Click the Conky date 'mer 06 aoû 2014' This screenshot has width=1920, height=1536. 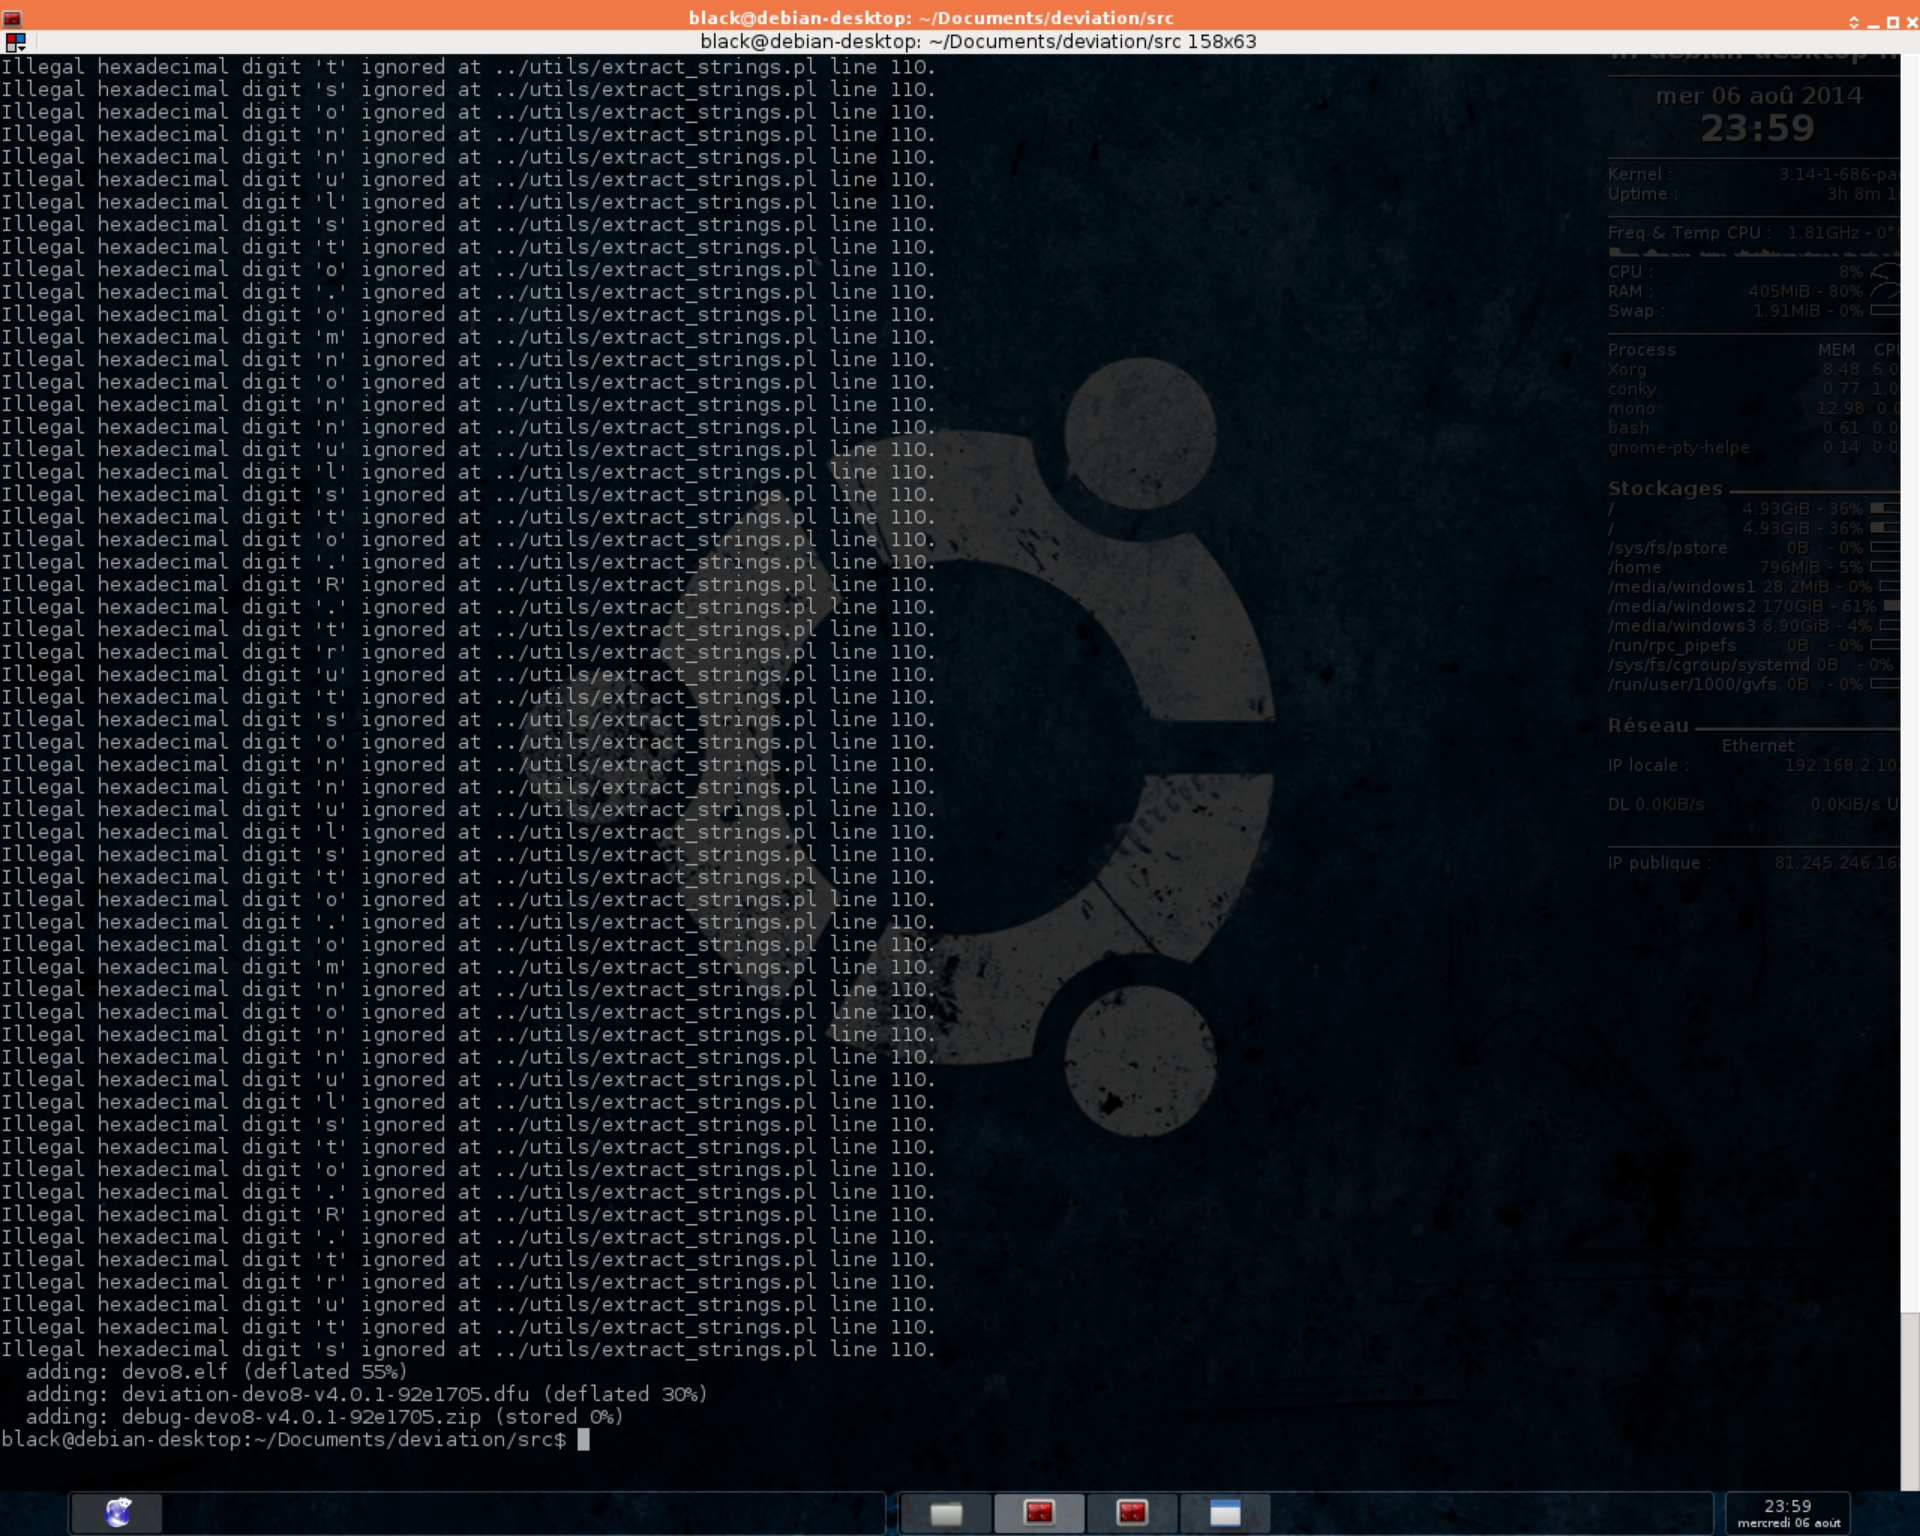[1758, 96]
